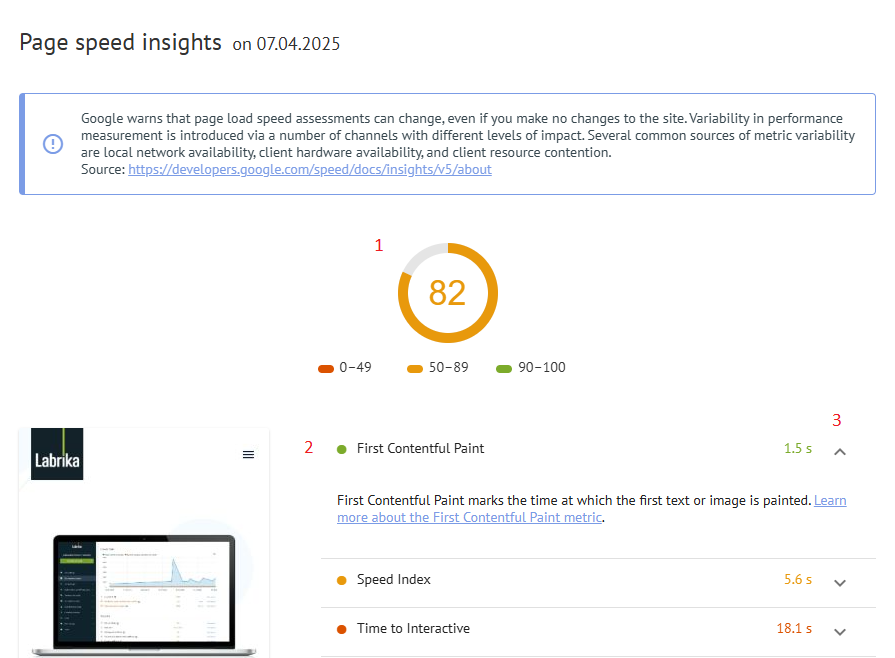Viewport: 895px width, 658px height.
Task: Click the green 90–100 legend swatch
Action: click(505, 368)
